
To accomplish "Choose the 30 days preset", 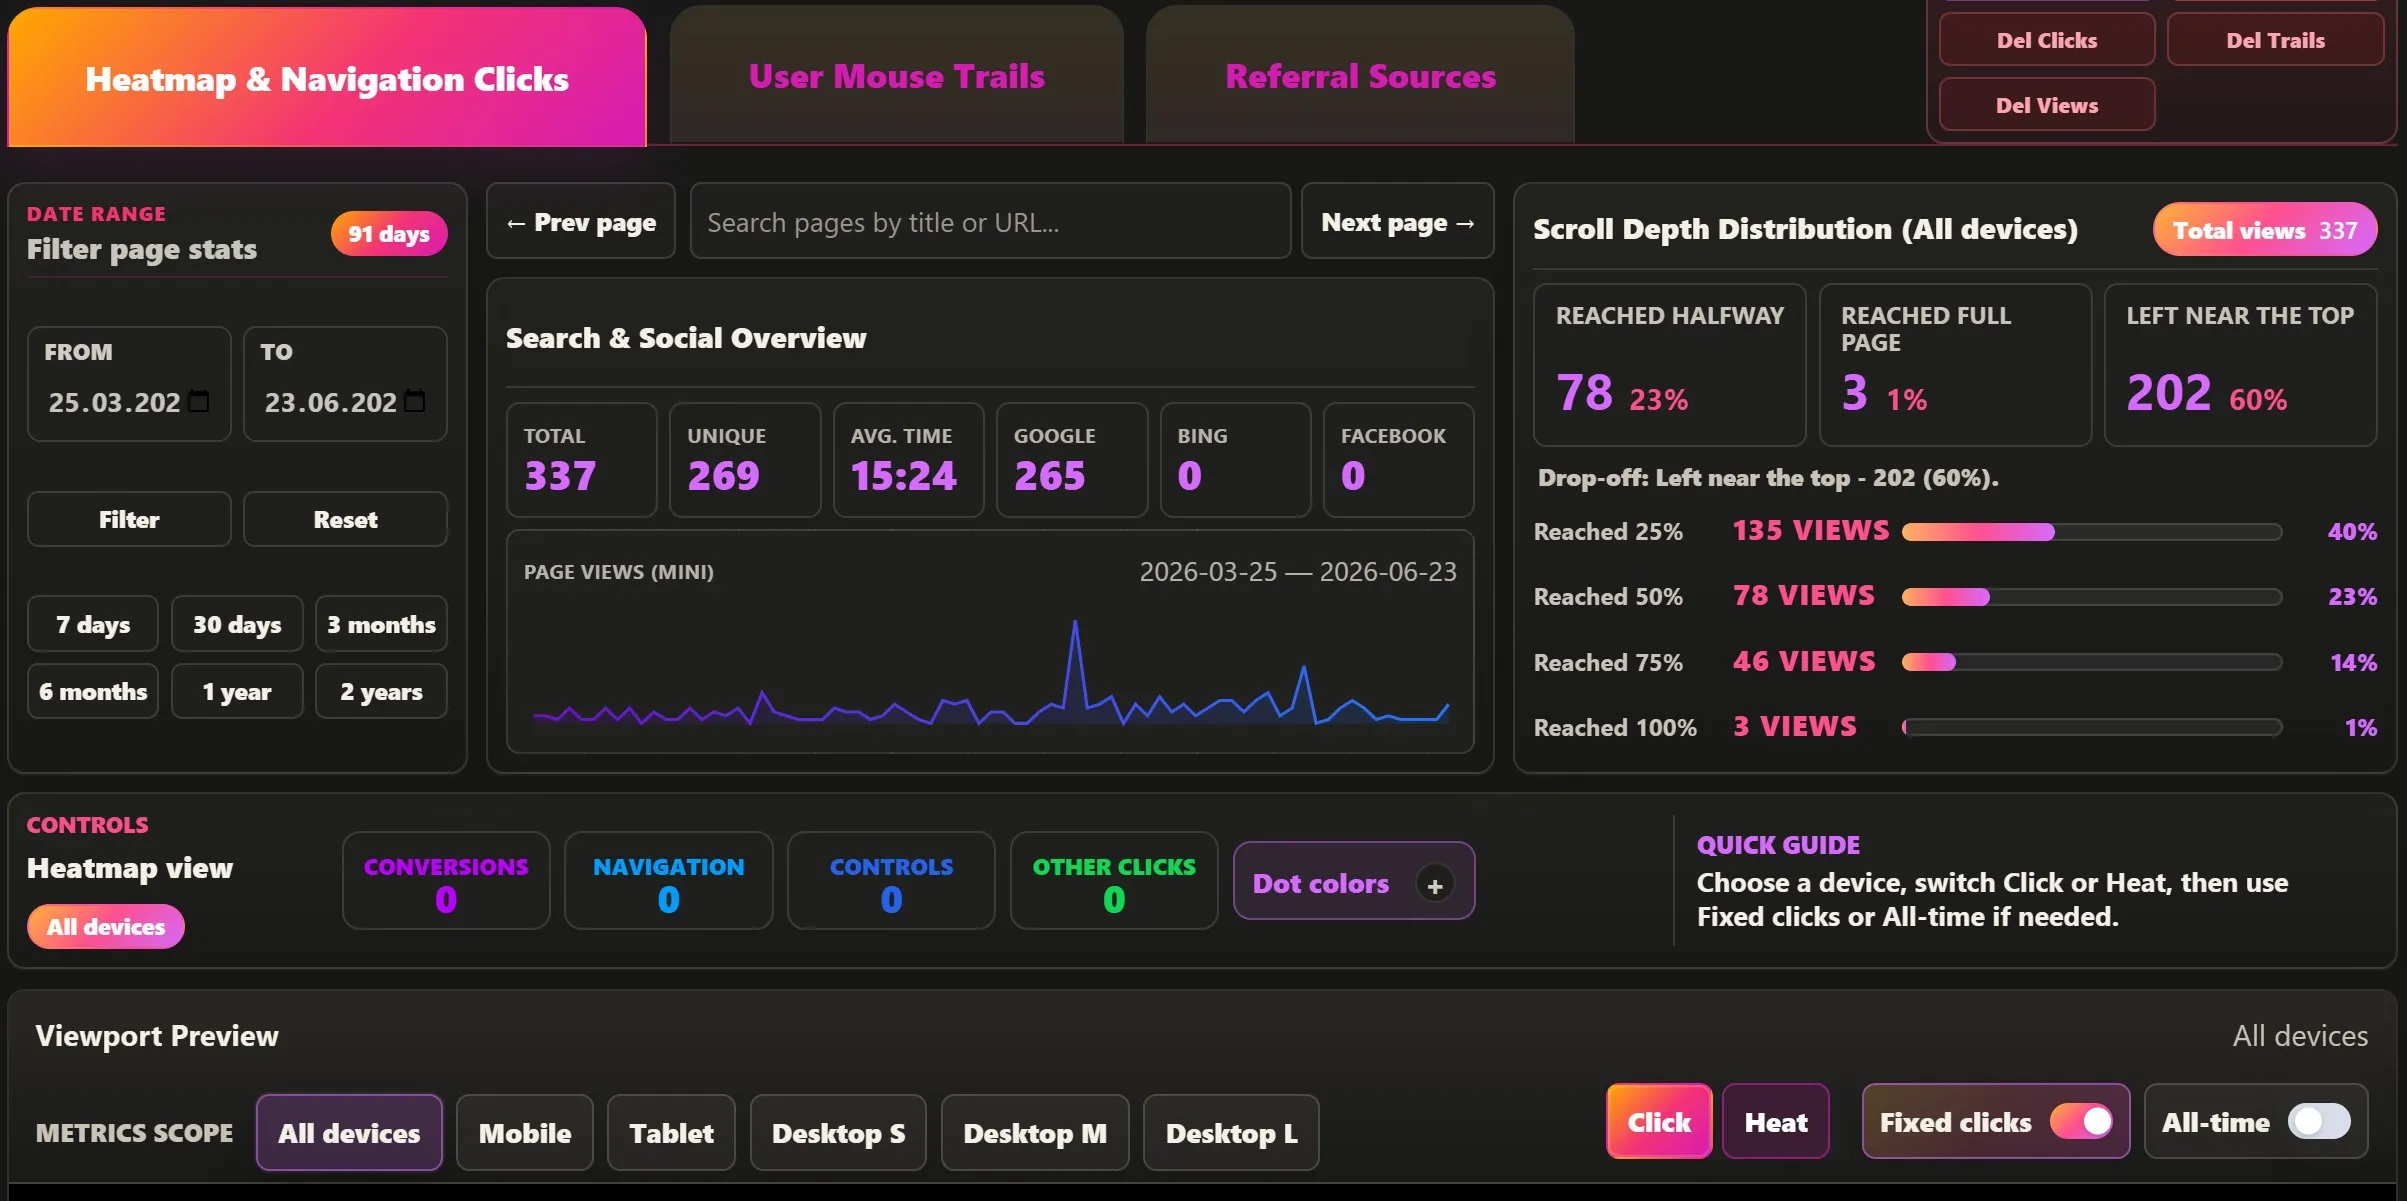I will (x=237, y=624).
